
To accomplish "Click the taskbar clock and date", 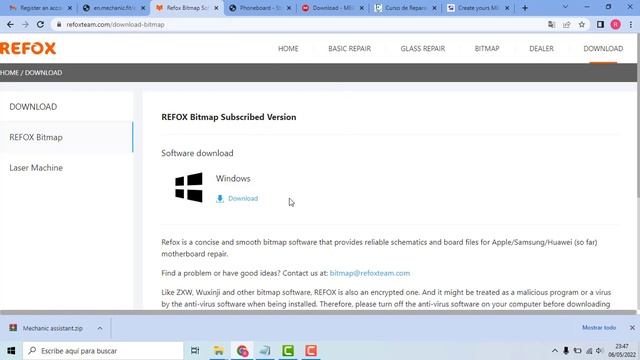I will click(x=621, y=351).
